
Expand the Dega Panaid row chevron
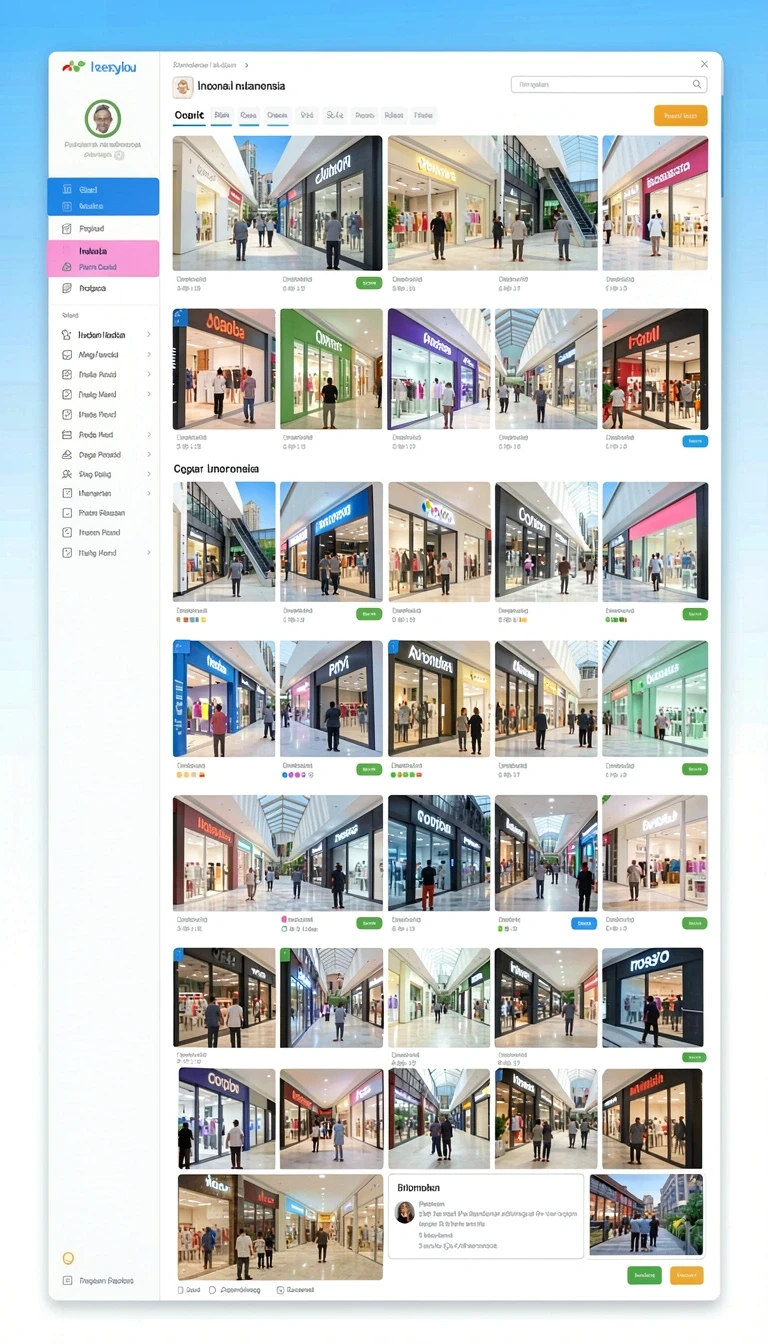(149, 455)
